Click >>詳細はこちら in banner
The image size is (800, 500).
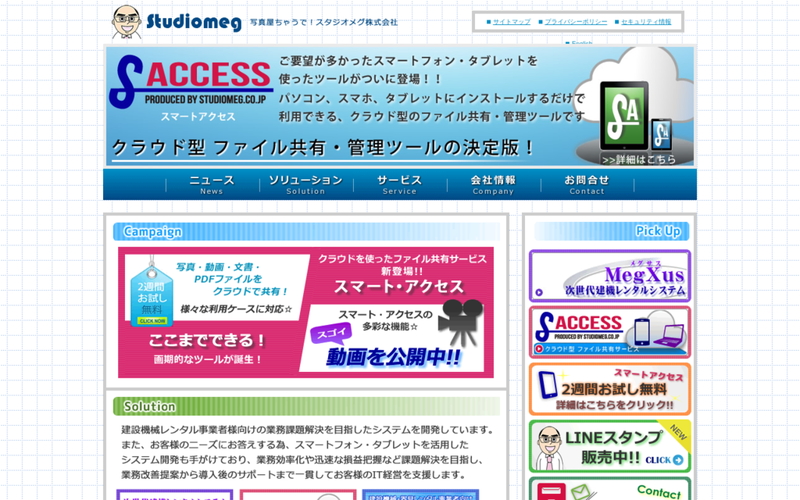pyautogui.click(x=639, y=159)
